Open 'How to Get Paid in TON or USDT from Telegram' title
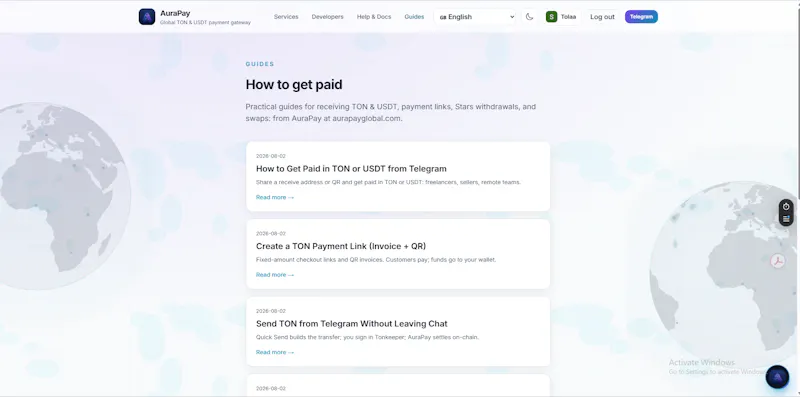Viewport: 800px width, 397px height. [351, 169]
